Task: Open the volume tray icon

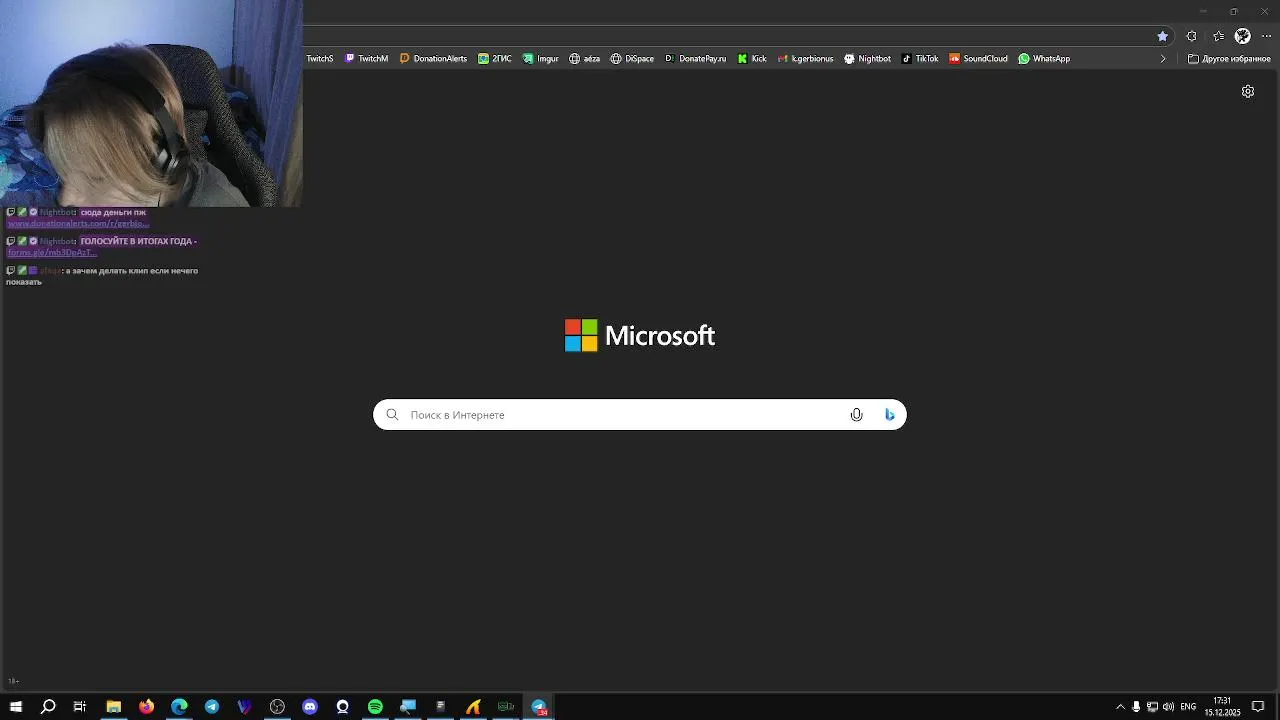Action: [1168, 707]
